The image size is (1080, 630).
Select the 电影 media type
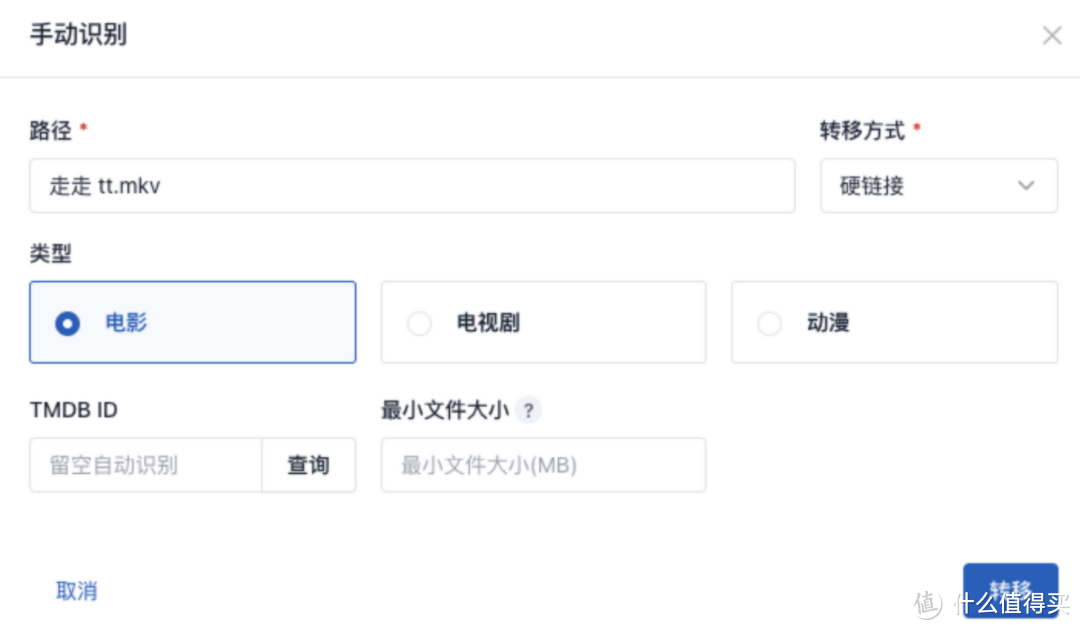click(x=192, y=322)
